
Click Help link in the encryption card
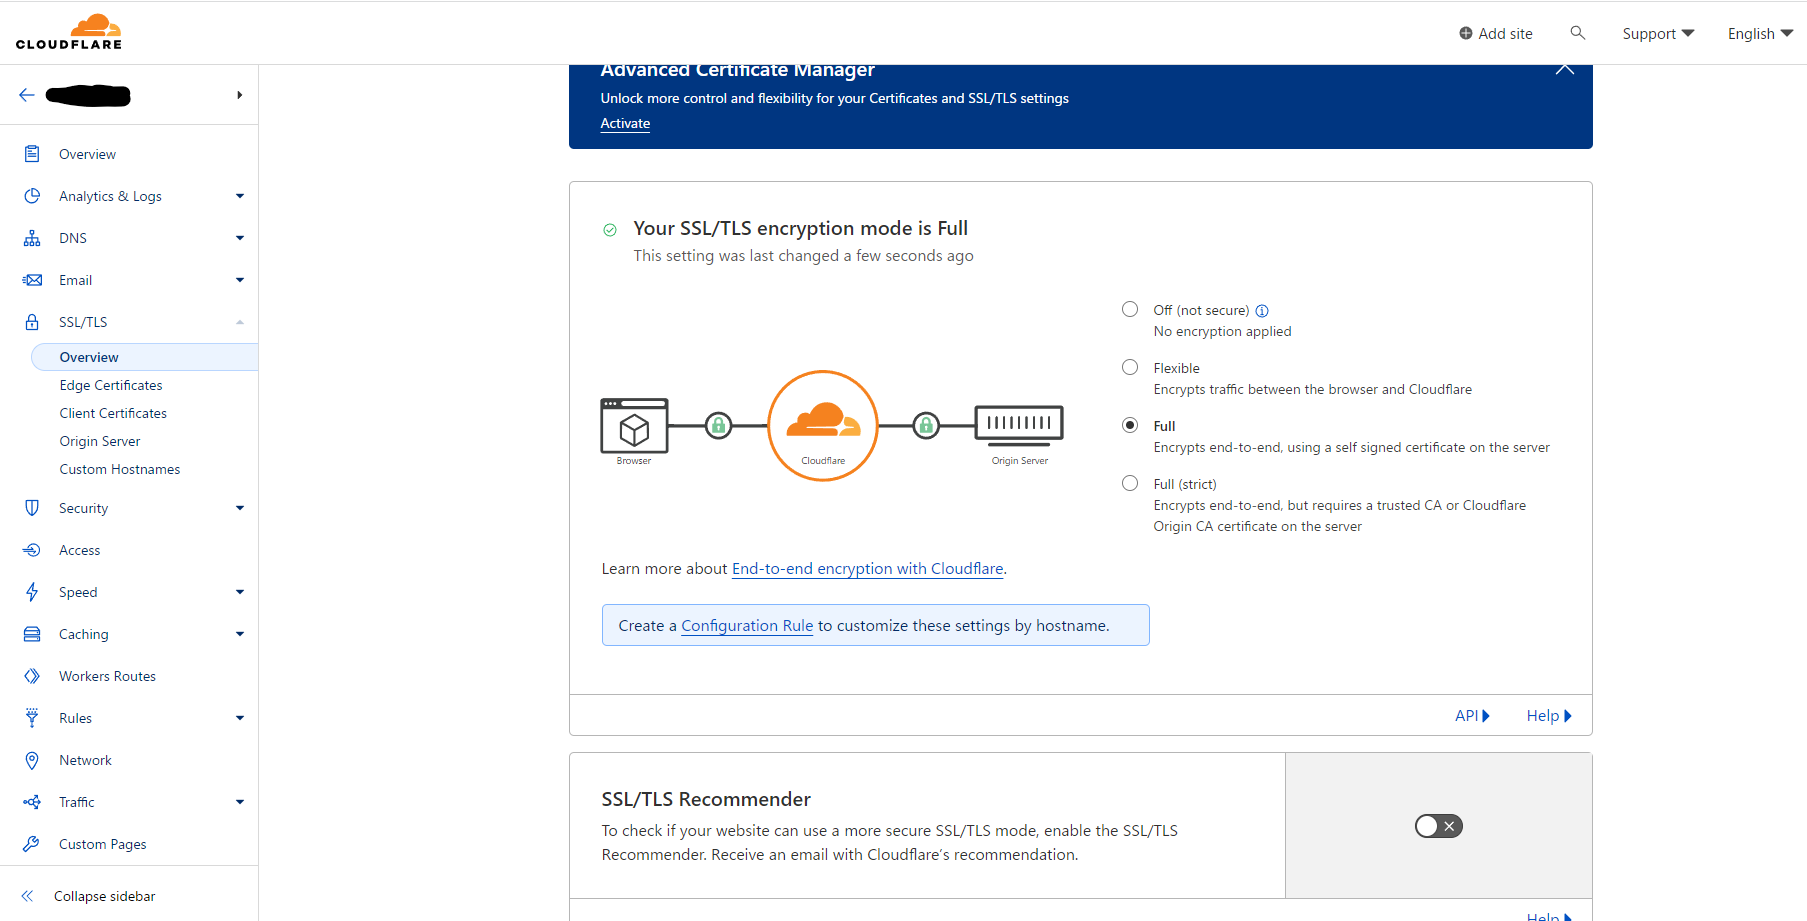pyautogui.click(x=1549, y=716)
